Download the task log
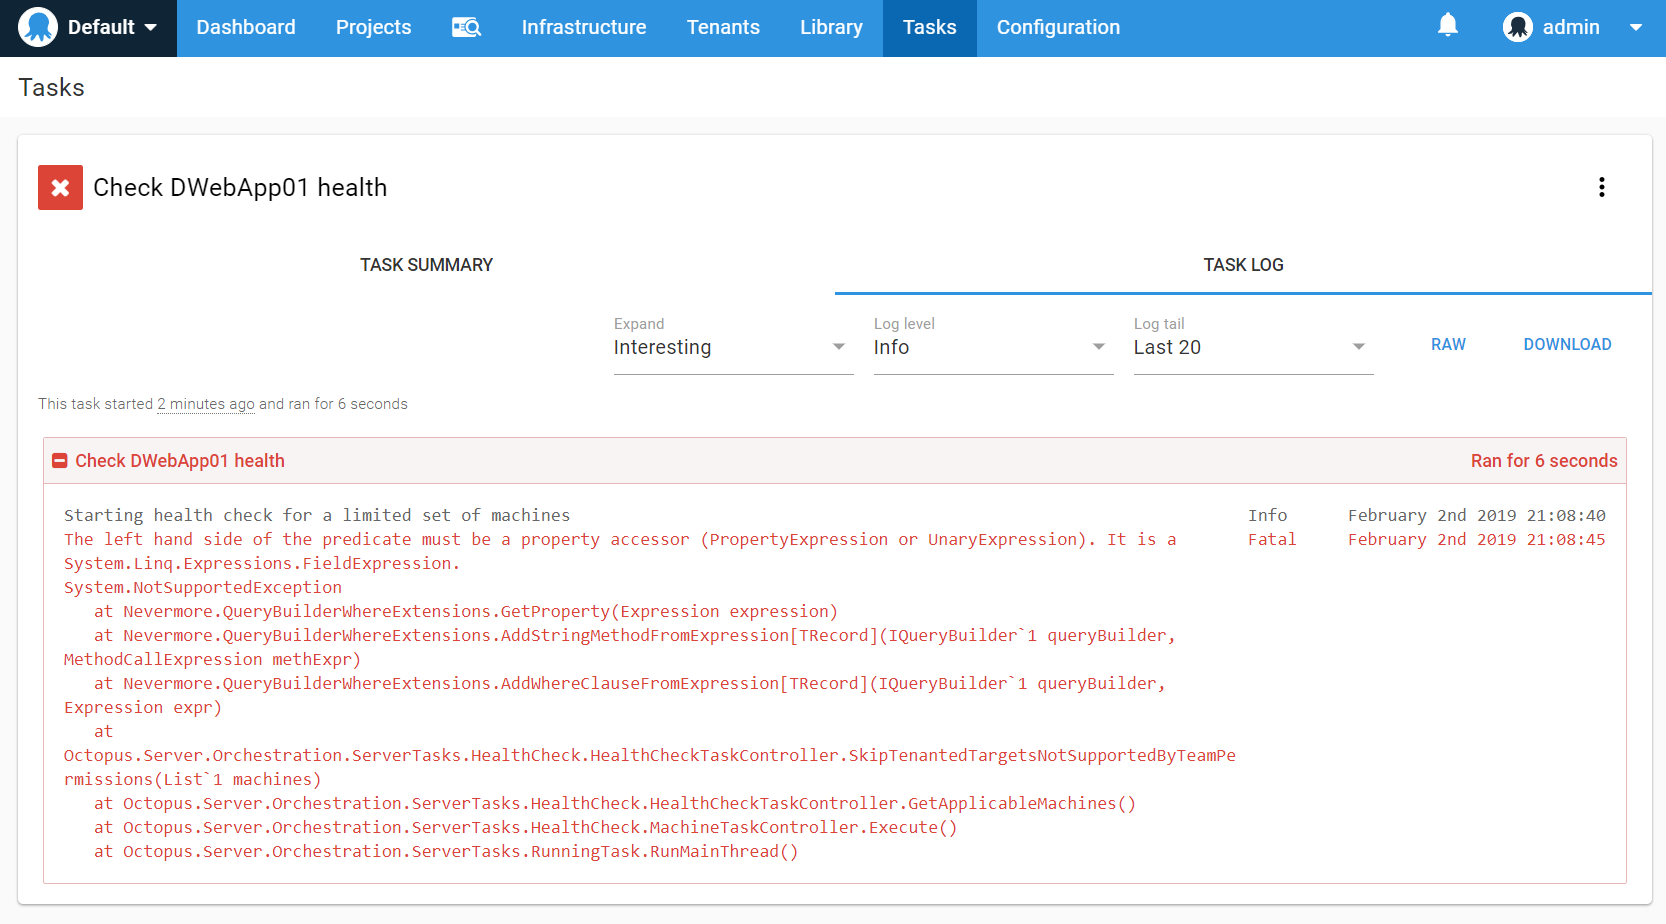 1567,344
